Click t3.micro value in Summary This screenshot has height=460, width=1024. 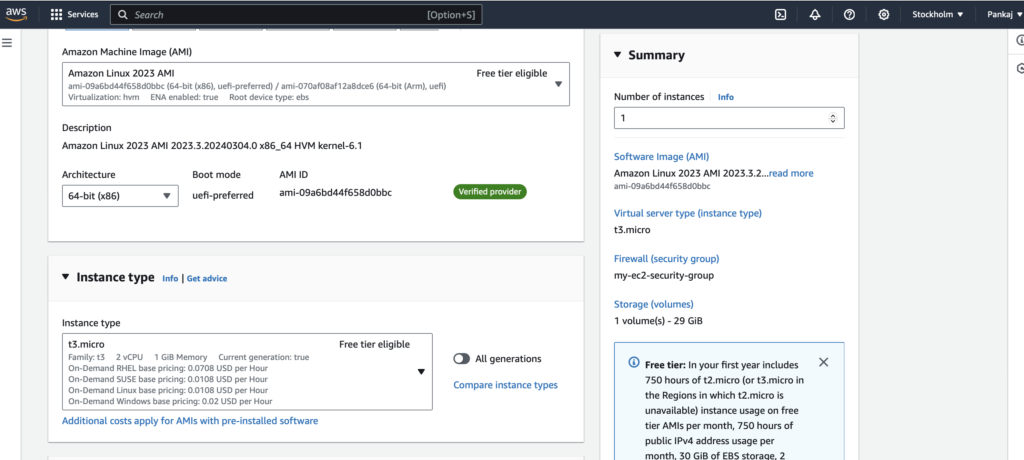point(632,229)
